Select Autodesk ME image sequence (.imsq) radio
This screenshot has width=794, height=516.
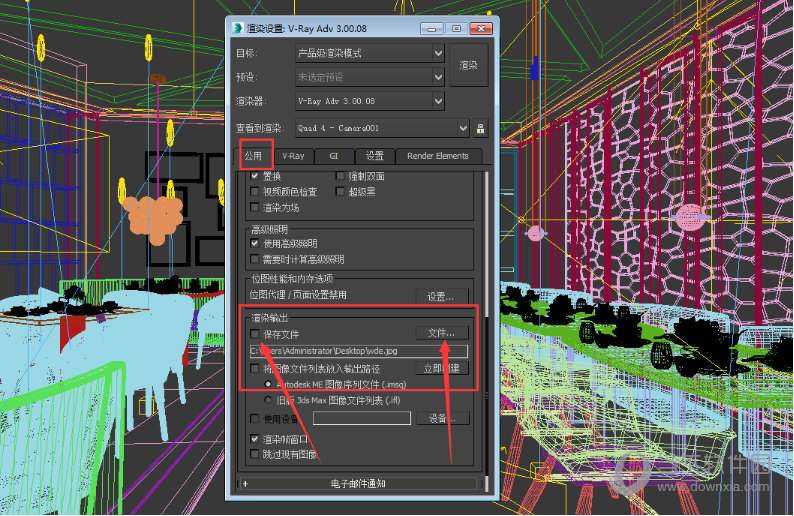[x=268, y=384]
